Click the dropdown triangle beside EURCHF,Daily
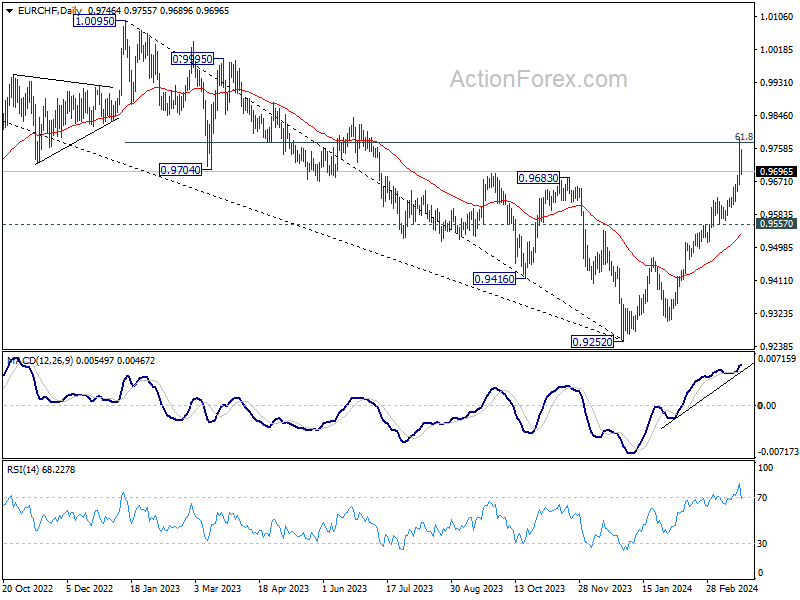This screenshot has width=800, height=600. [x=10, y=10]
